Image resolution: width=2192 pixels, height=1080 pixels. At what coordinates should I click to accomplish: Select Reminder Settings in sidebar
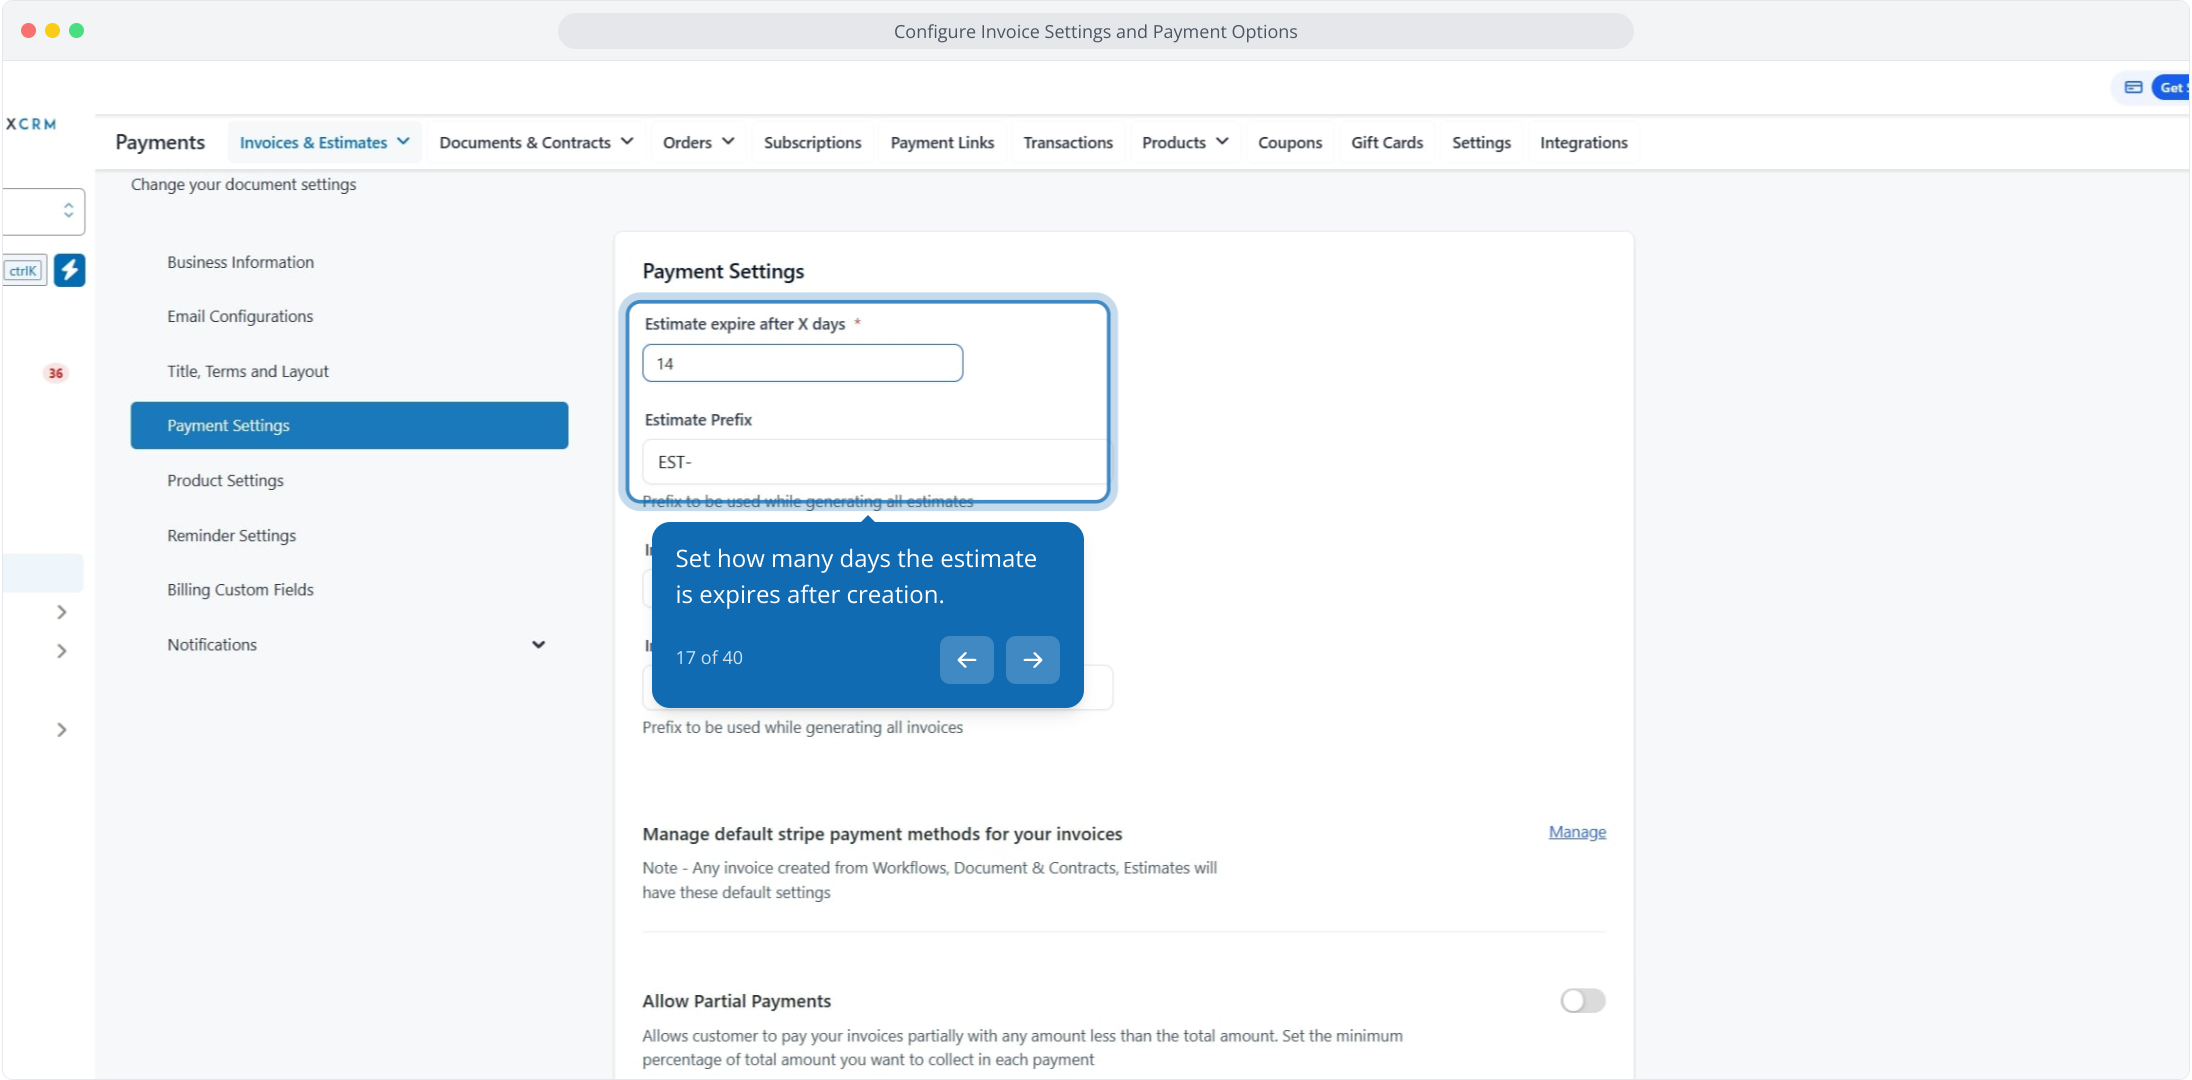231,536
